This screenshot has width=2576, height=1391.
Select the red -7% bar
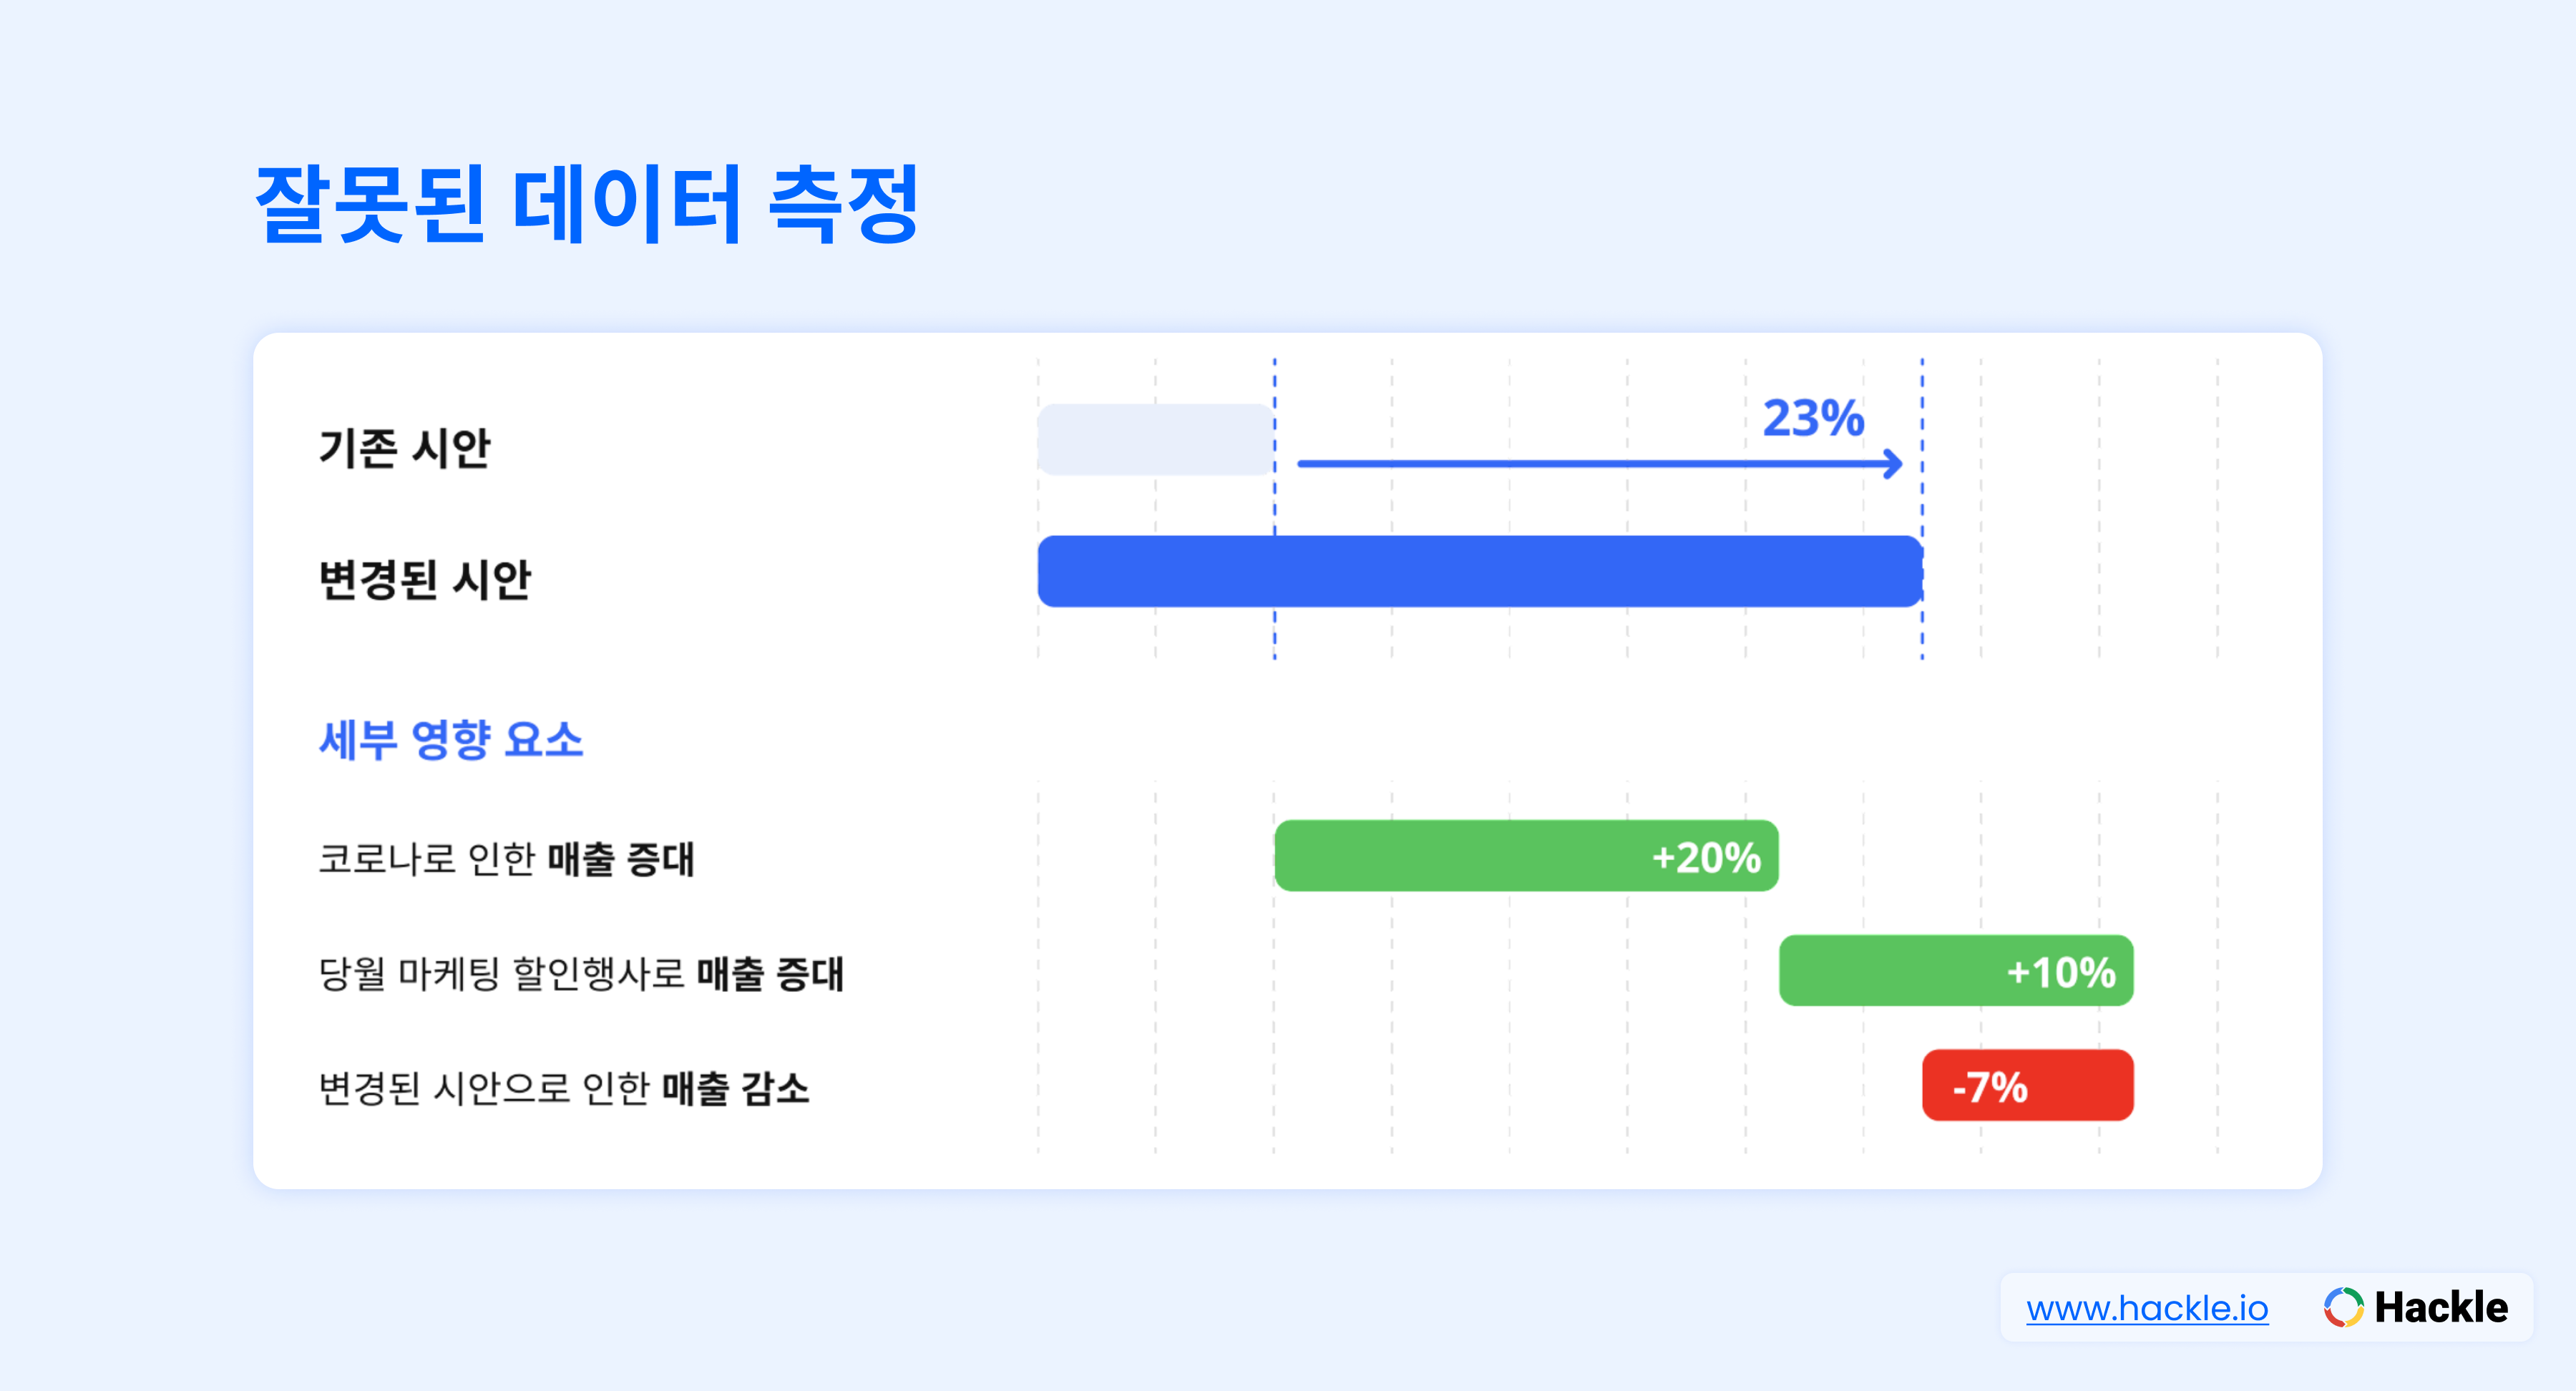pos(2028,1085)
